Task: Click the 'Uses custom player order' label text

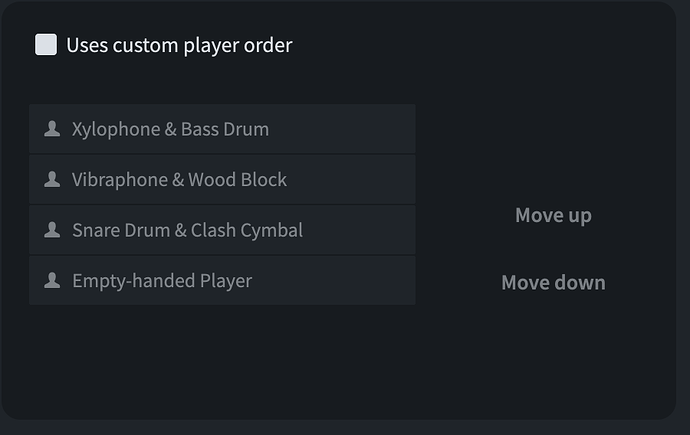Action: [179, 45]
